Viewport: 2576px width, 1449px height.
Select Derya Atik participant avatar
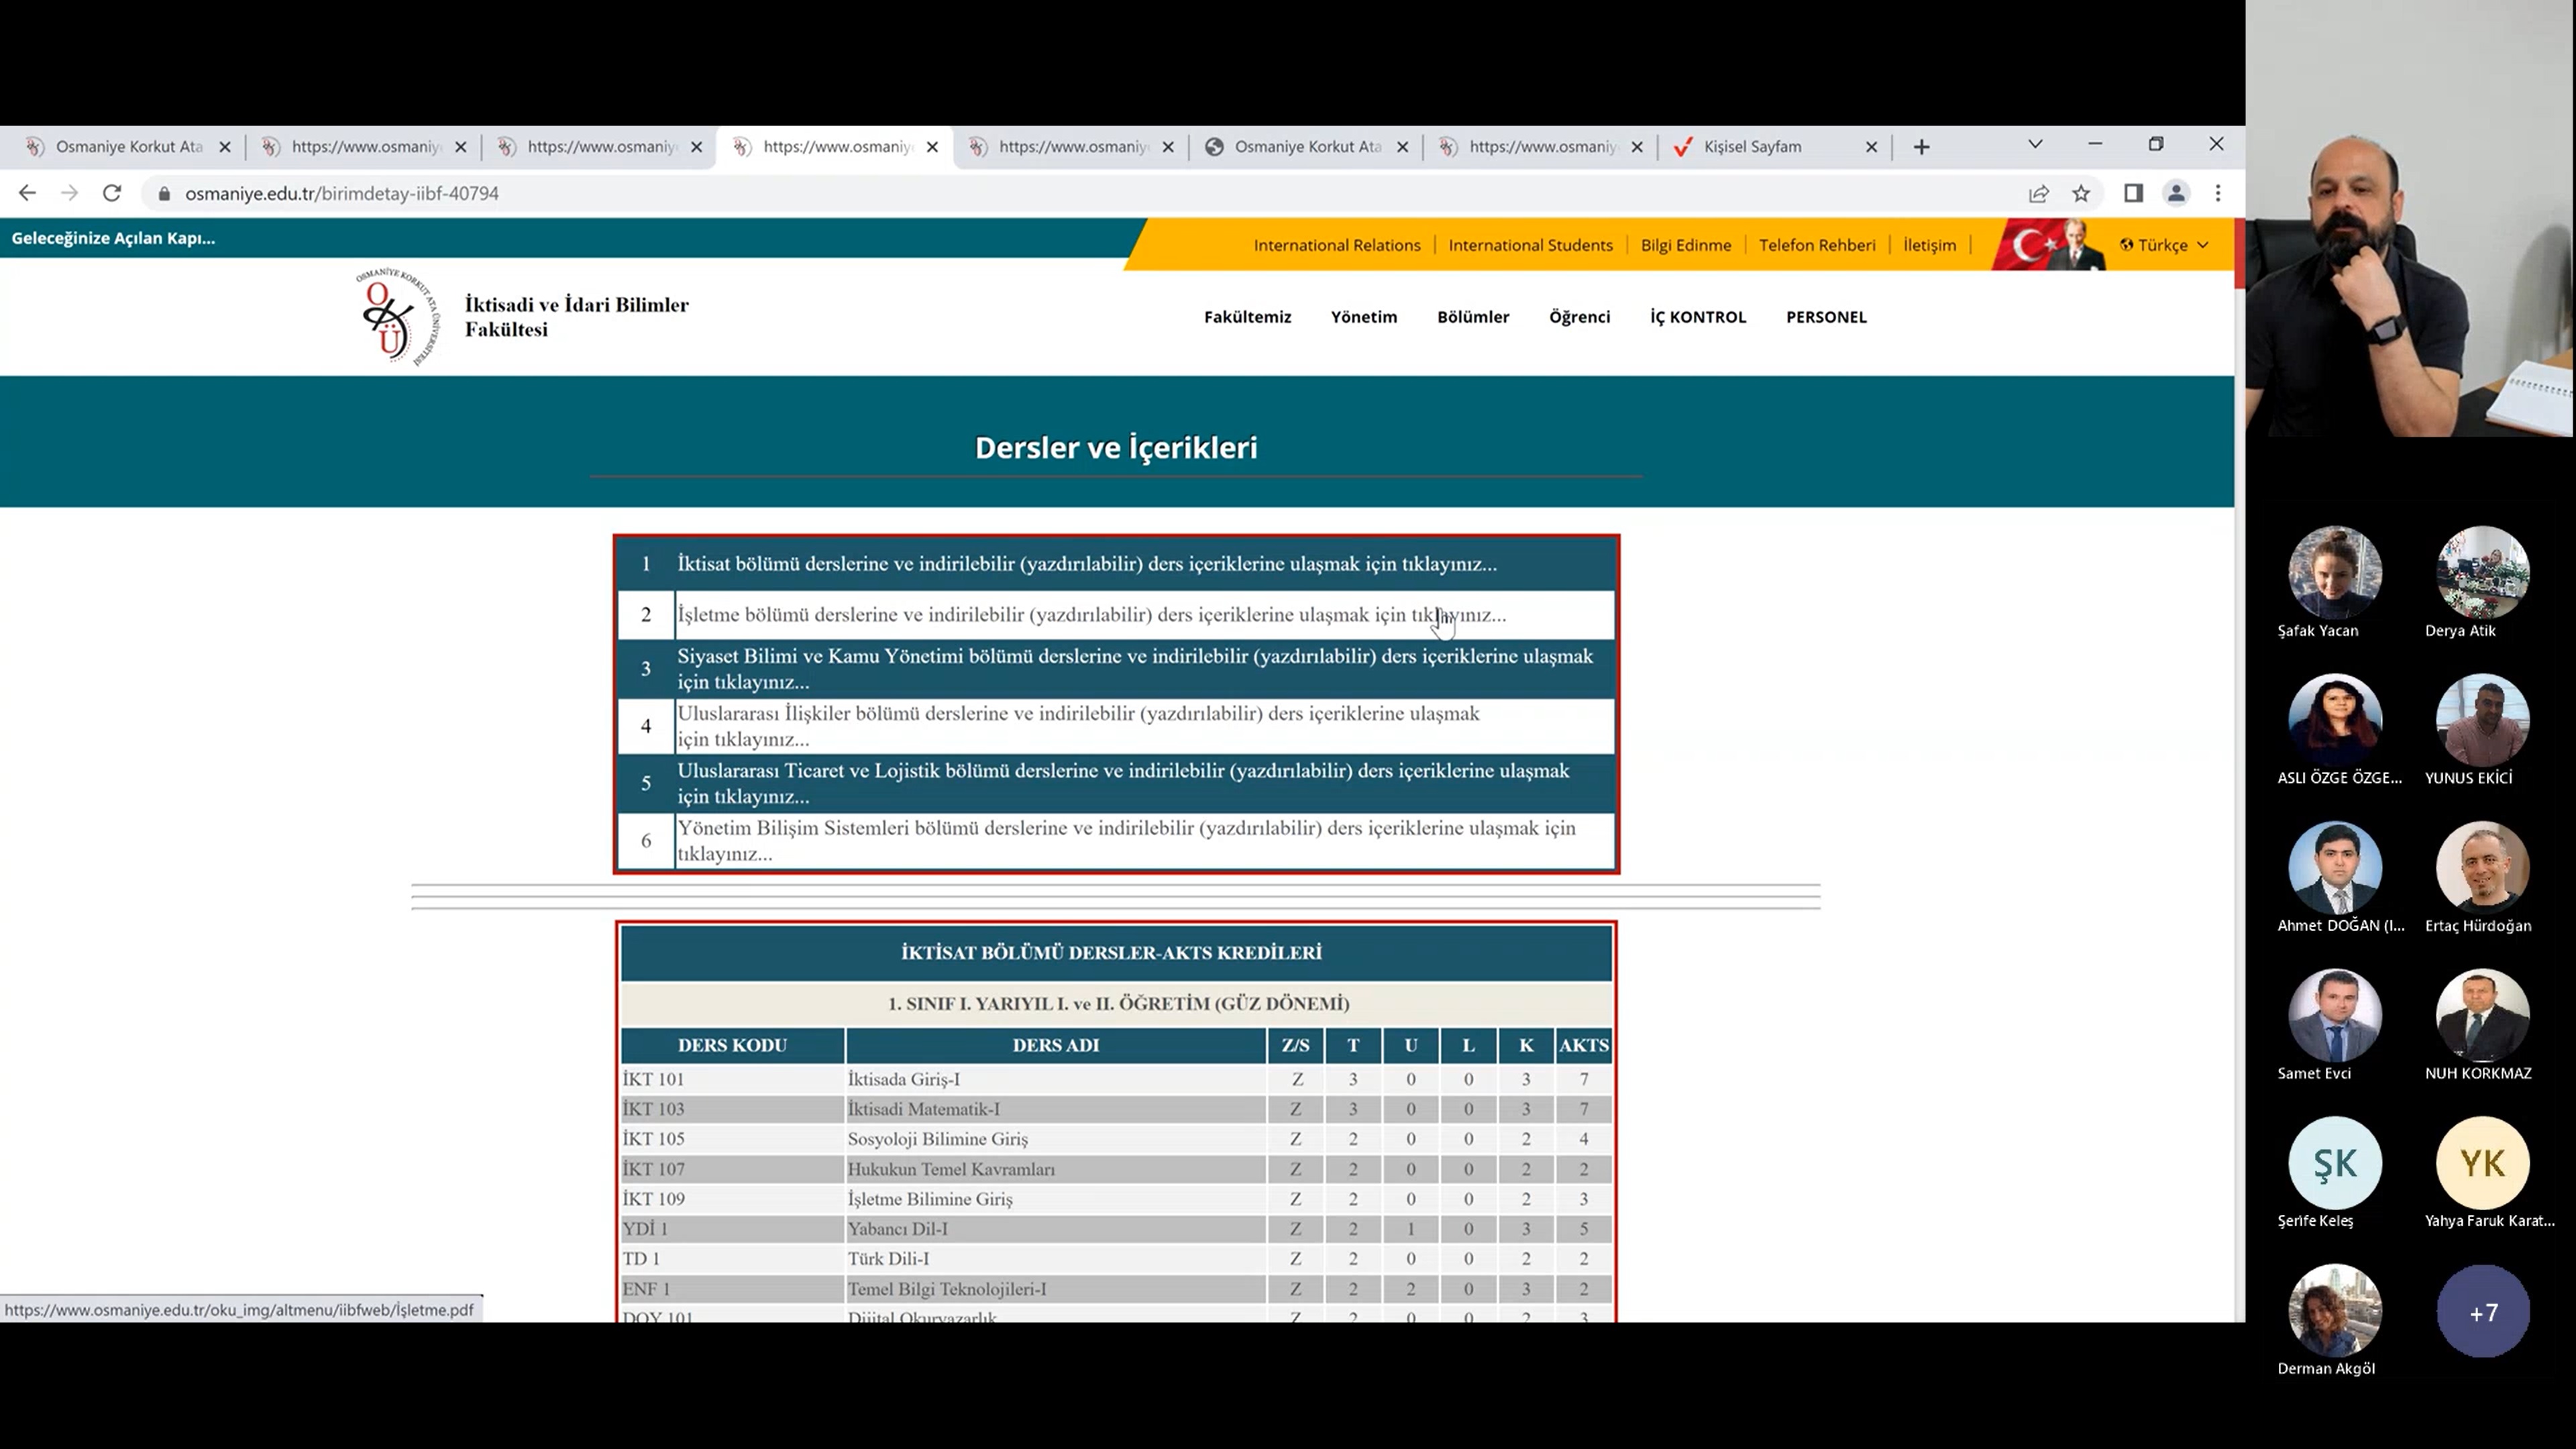(2482, 572)
